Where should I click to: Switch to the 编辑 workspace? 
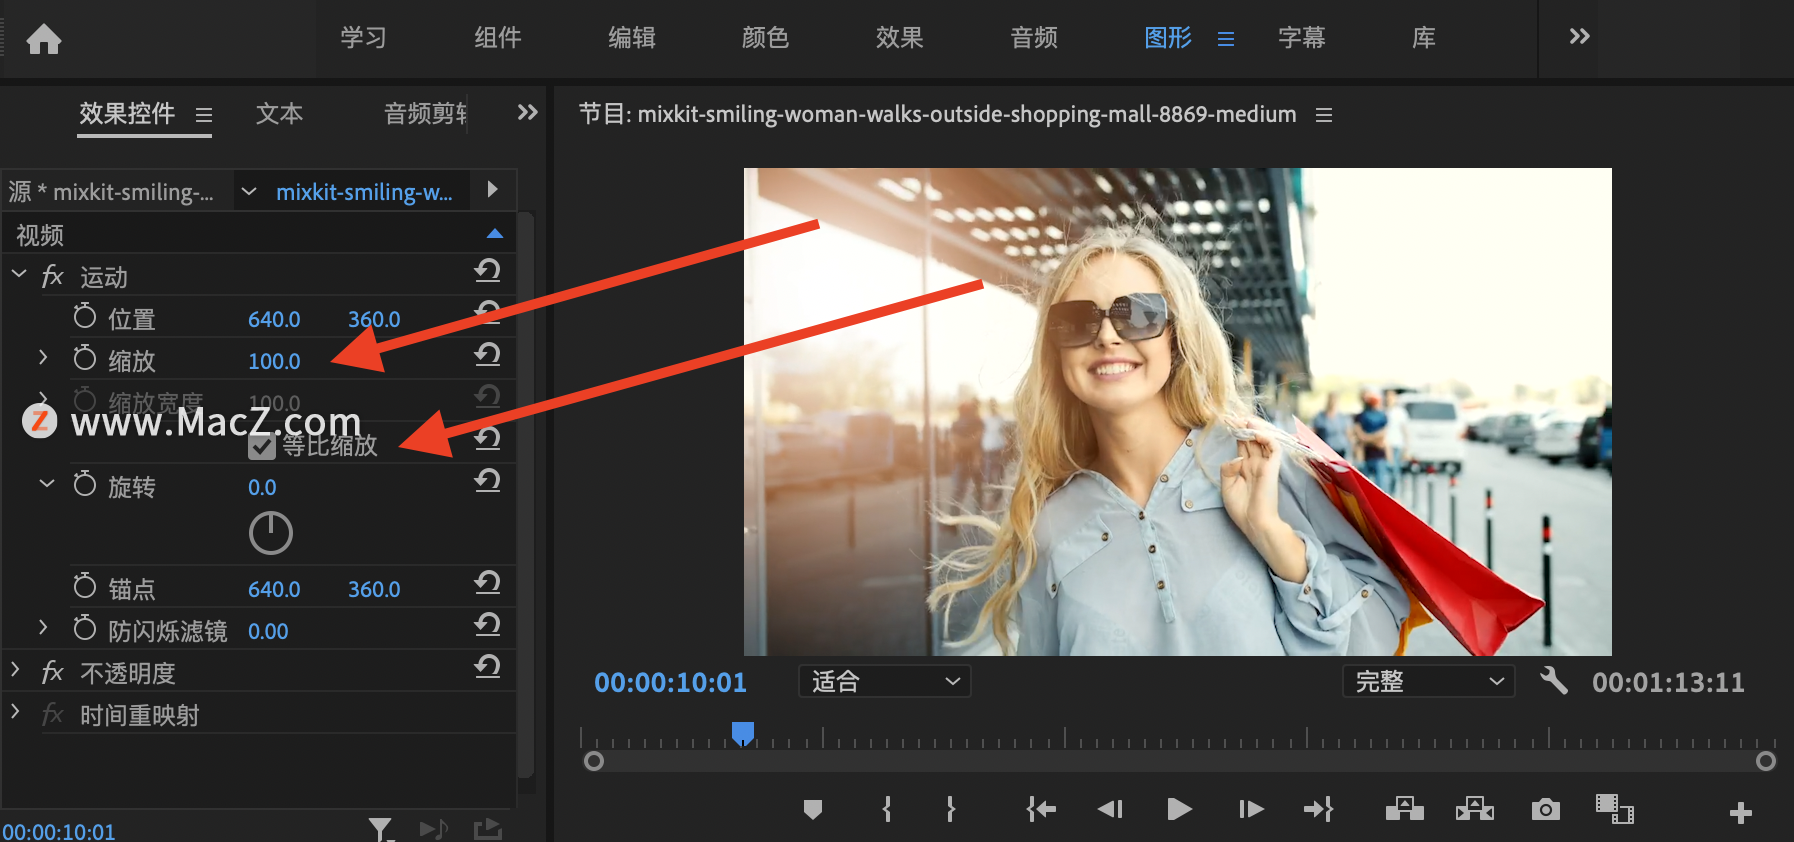(x=632, y=38)
